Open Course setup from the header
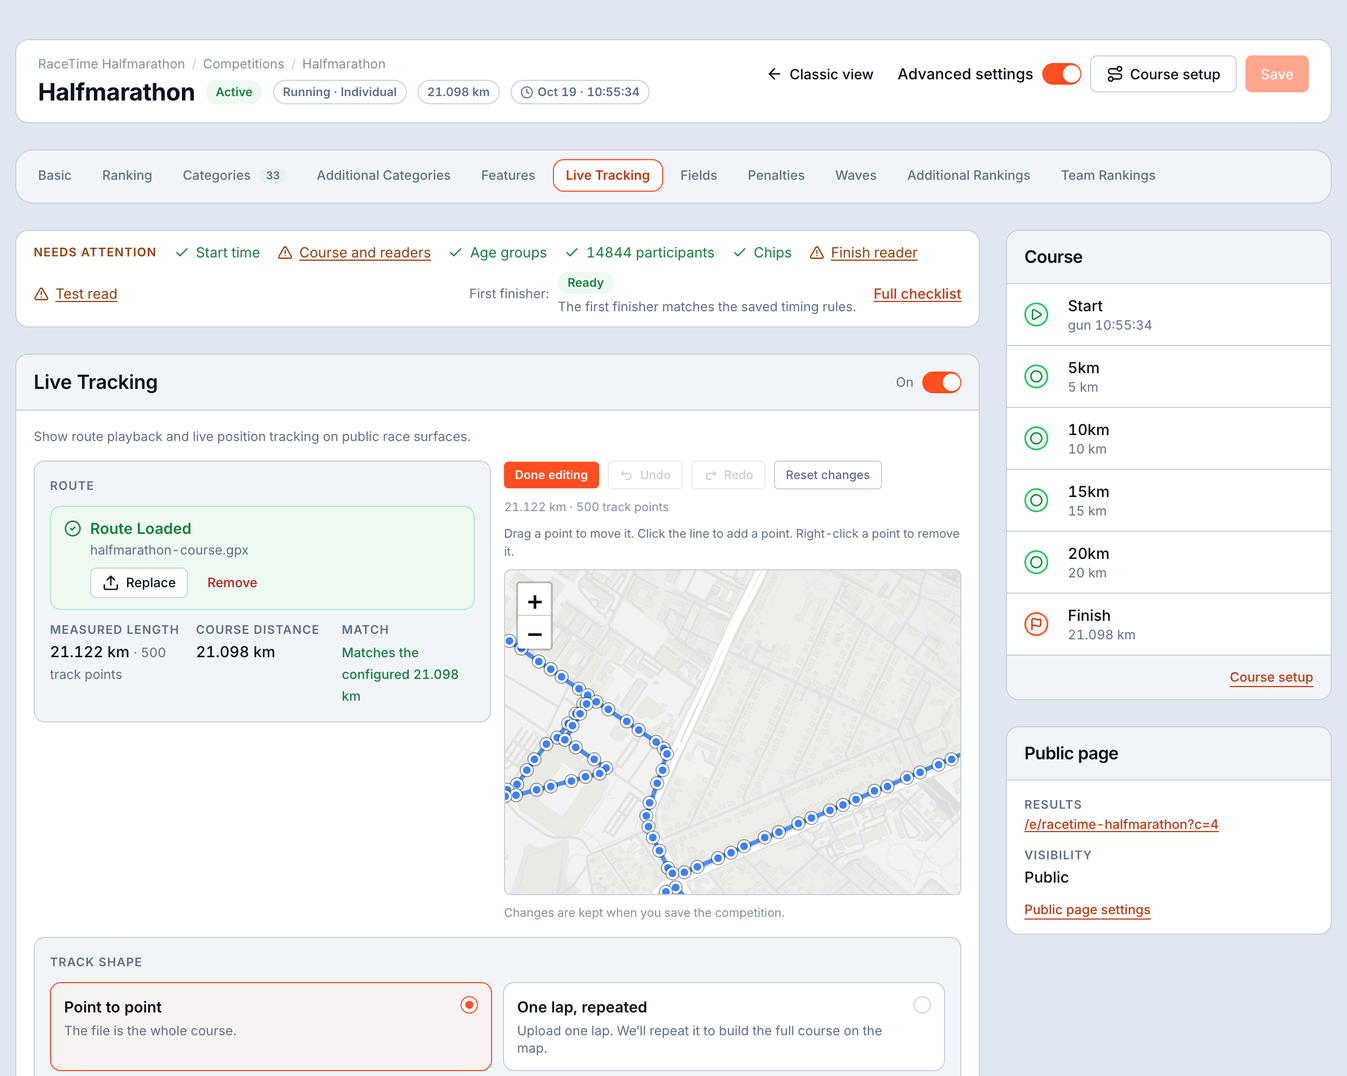 pyautogui.click(x=1163, y=74)
